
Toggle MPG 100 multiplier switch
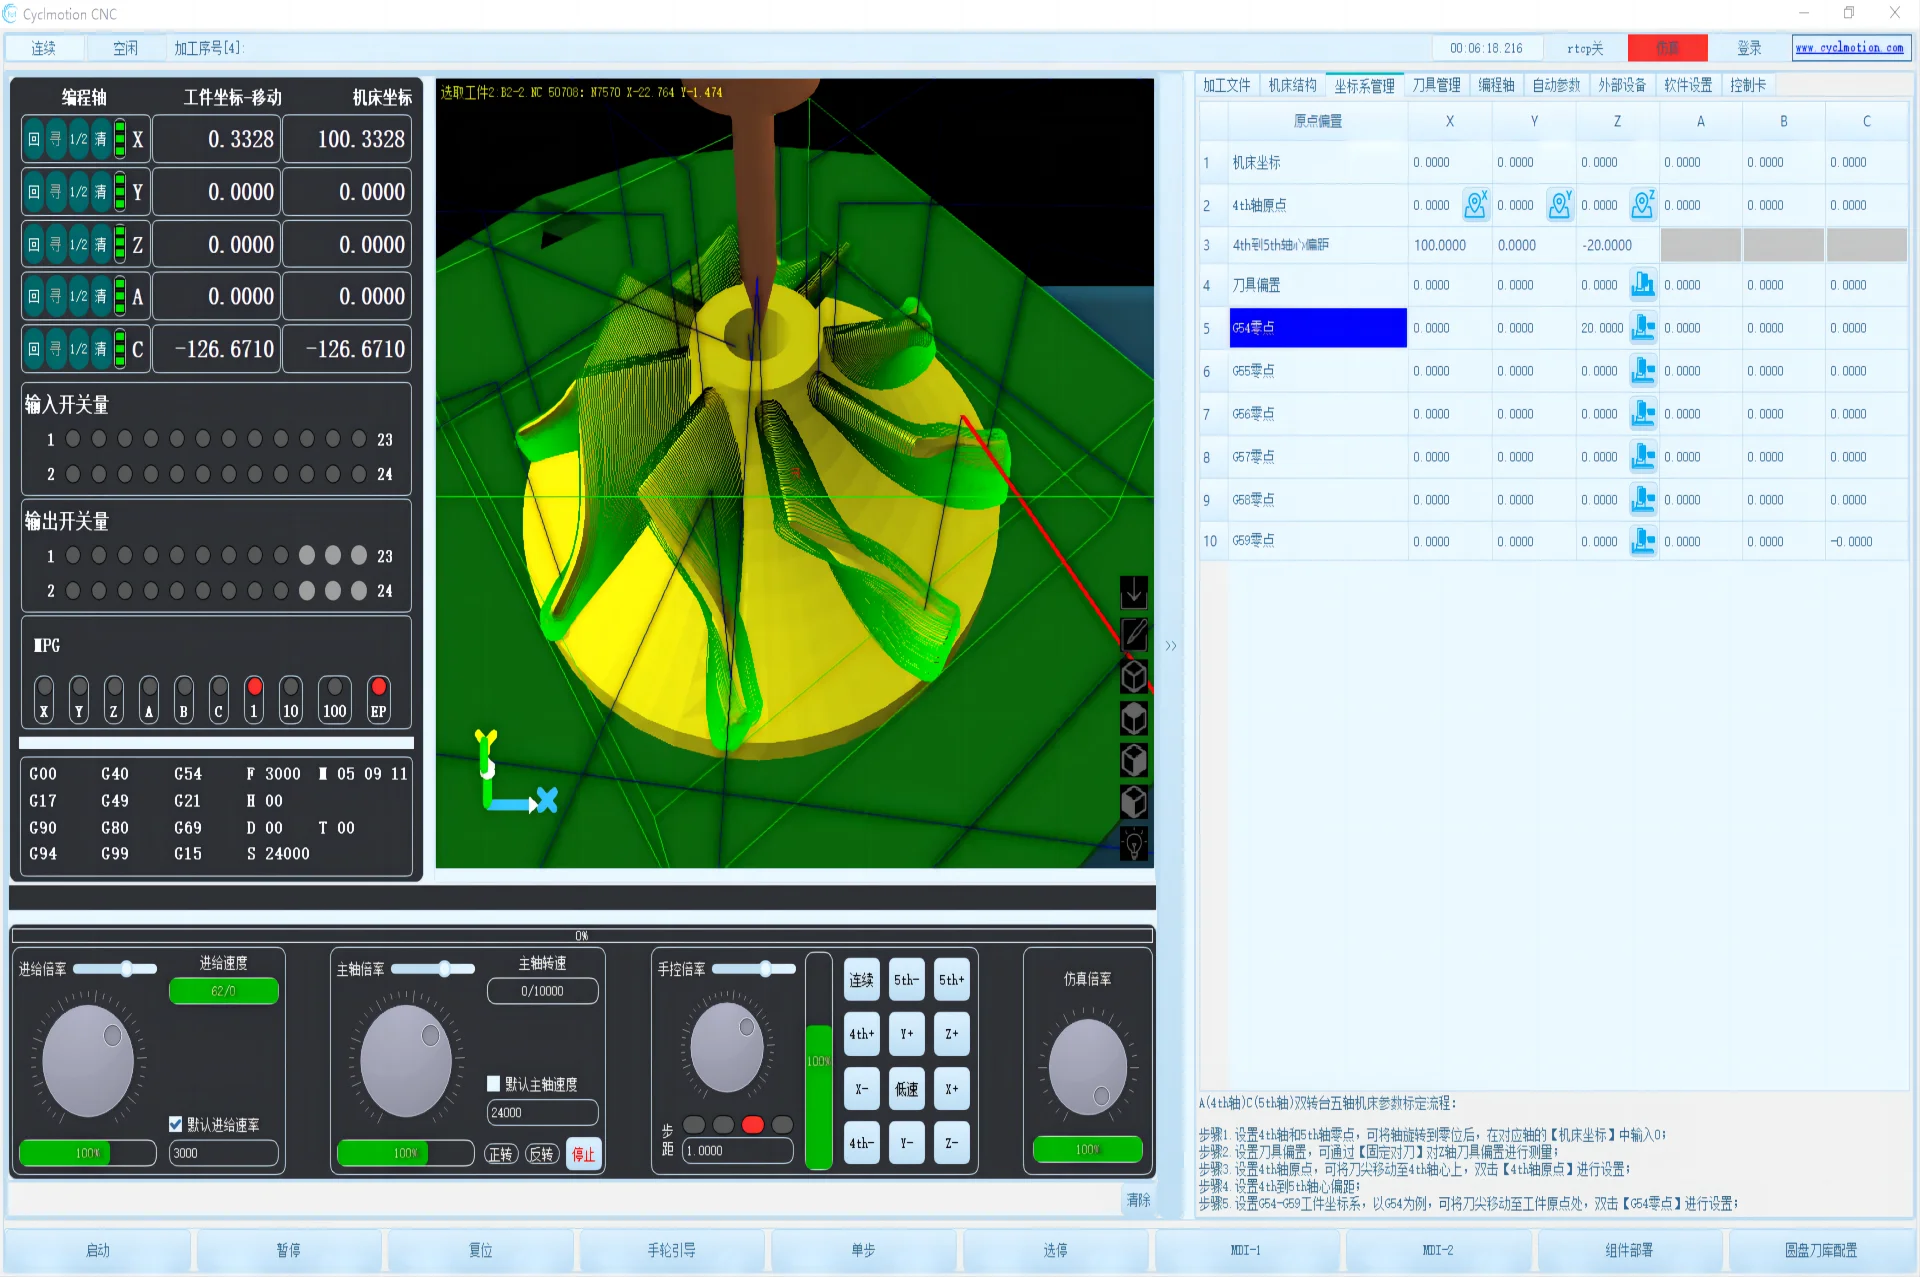tap(334, 698)
